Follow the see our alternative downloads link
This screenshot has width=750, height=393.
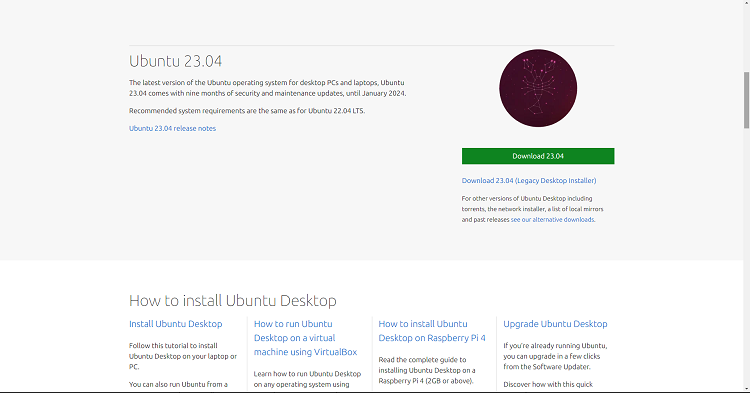pyautogui.click(x=552, y=219)
